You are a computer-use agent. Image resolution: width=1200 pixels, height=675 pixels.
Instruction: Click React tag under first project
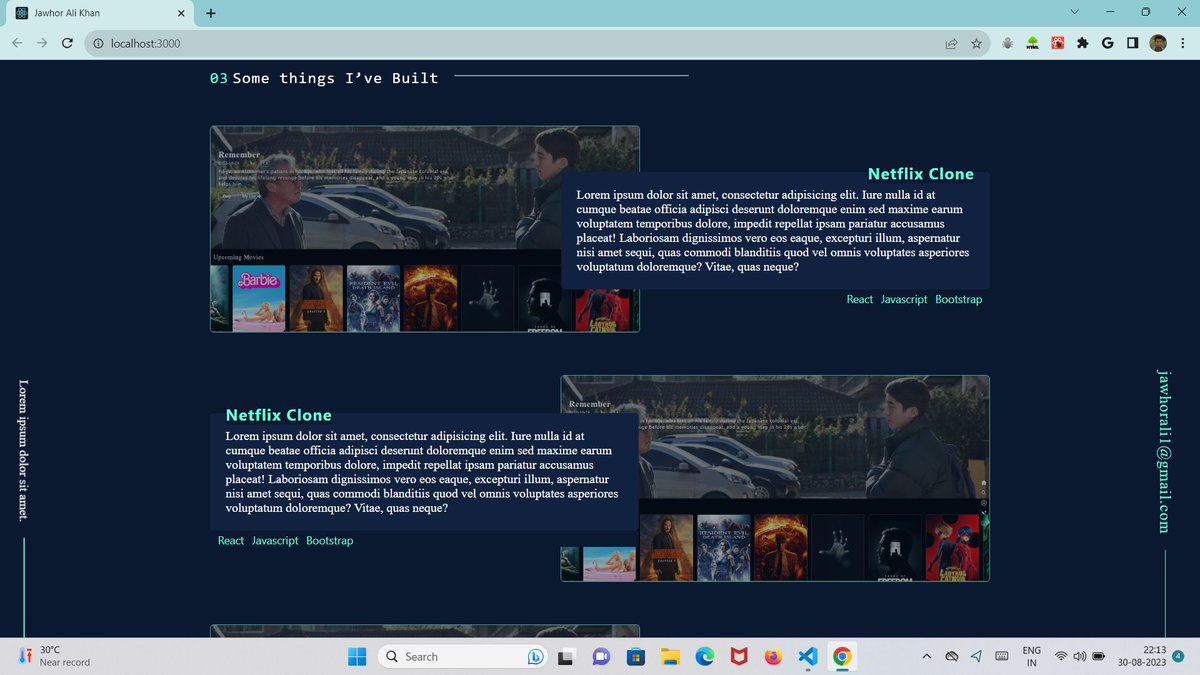860,300
